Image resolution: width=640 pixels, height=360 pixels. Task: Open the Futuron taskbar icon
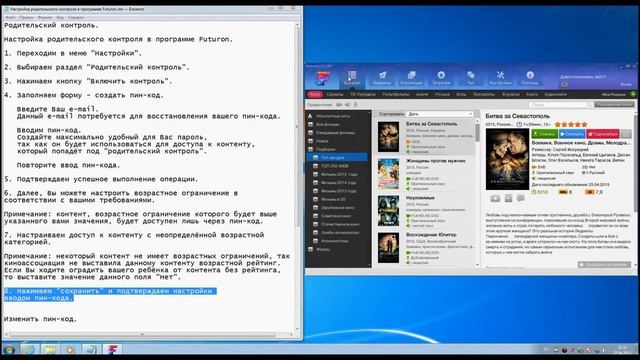click(113, 349)
